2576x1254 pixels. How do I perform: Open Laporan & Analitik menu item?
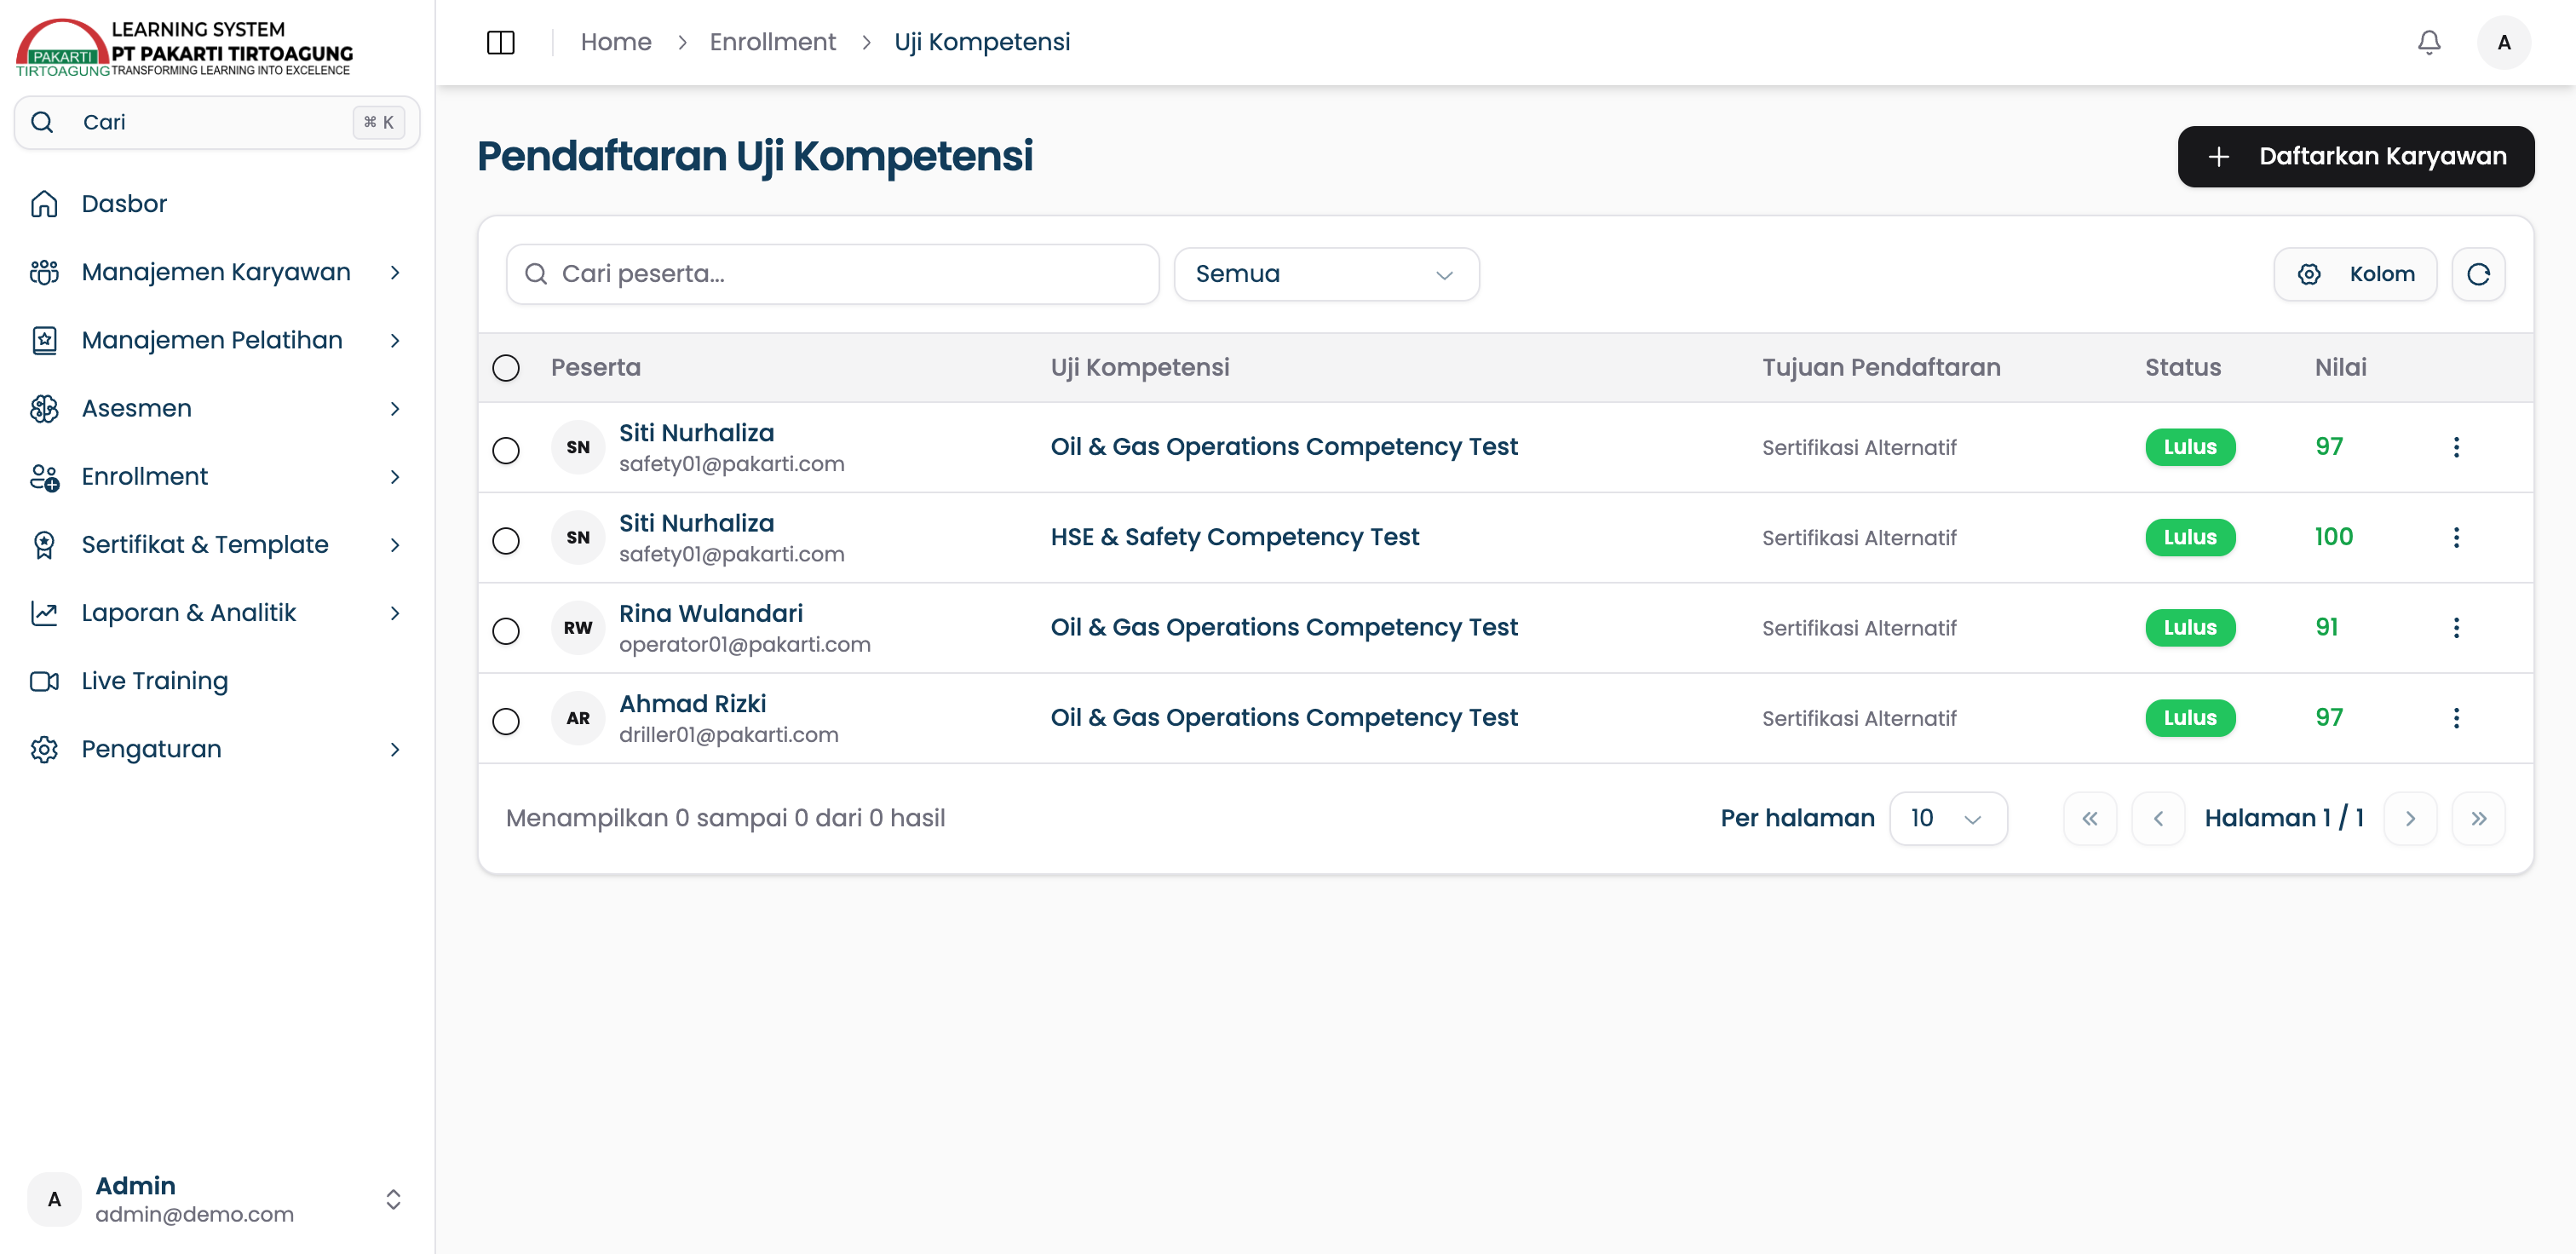217,613
